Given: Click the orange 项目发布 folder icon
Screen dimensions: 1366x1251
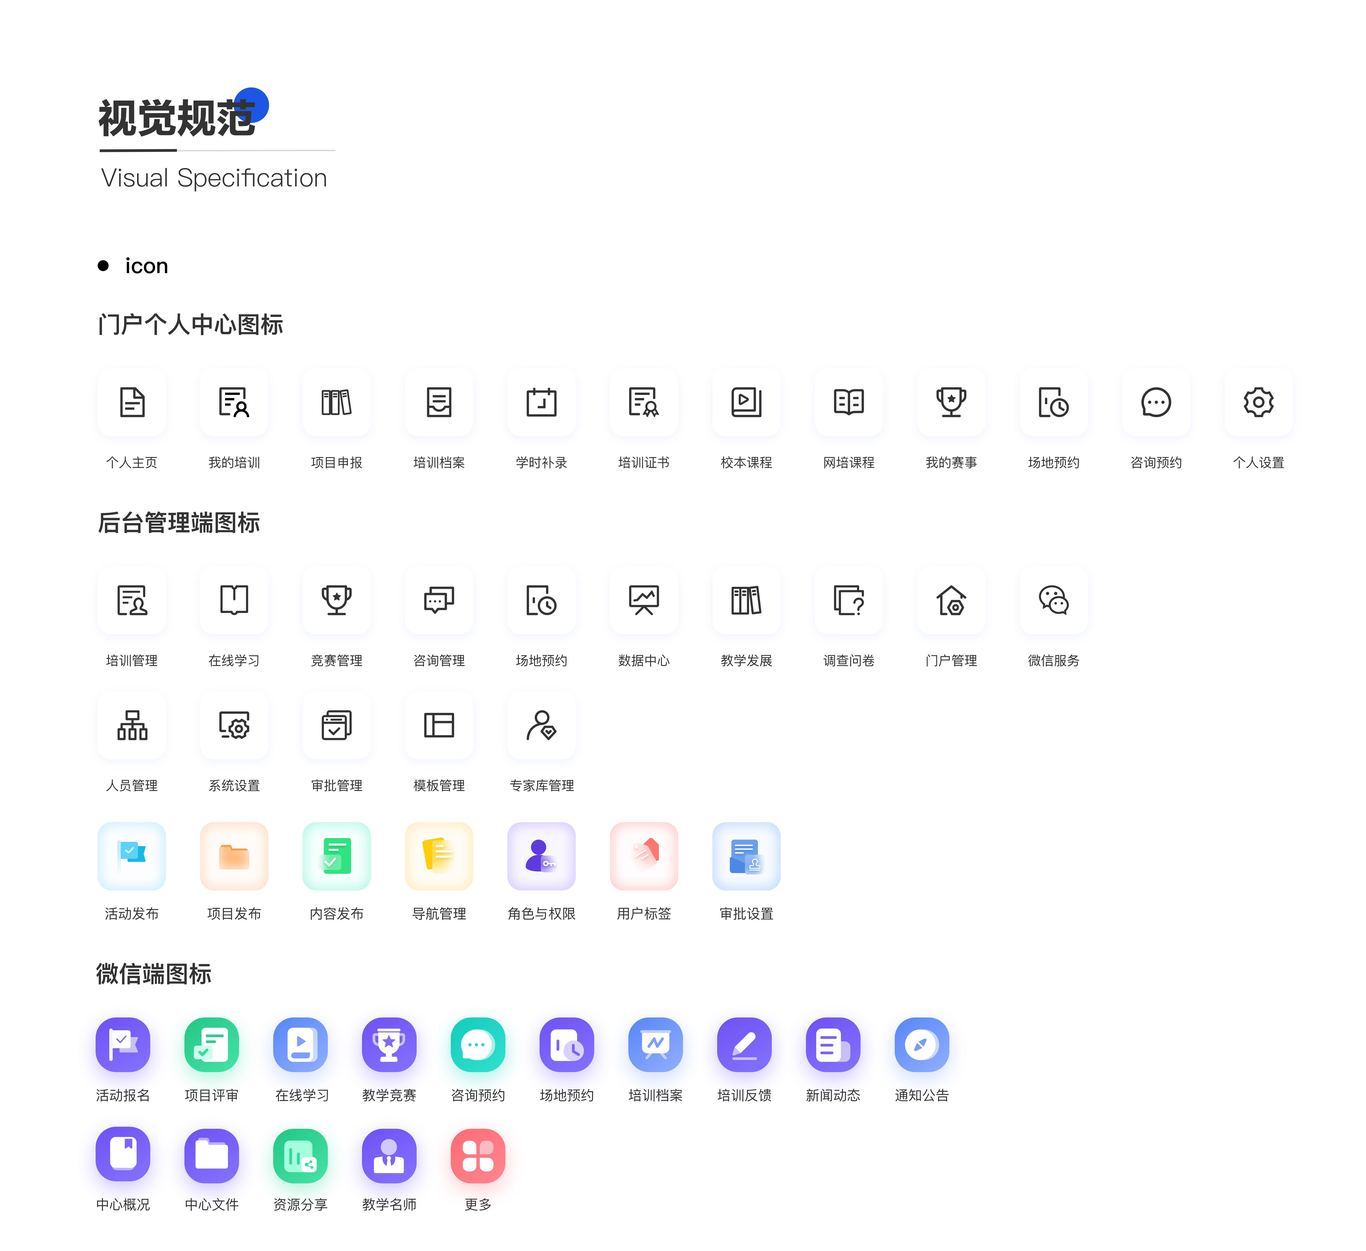Looking at the screenshot, I should 234,856.
